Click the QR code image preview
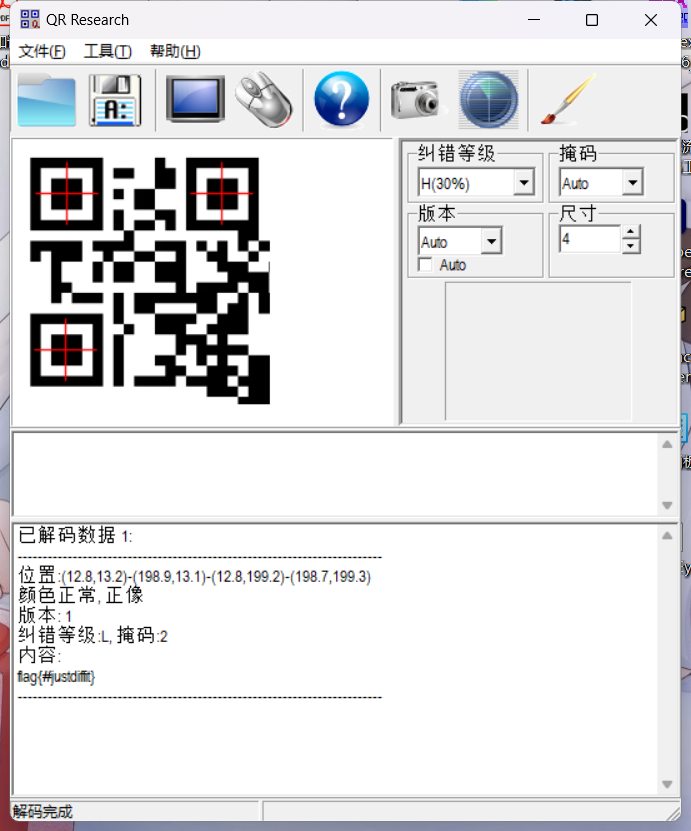Screen dimensions: 691x831 pos(150,280)
